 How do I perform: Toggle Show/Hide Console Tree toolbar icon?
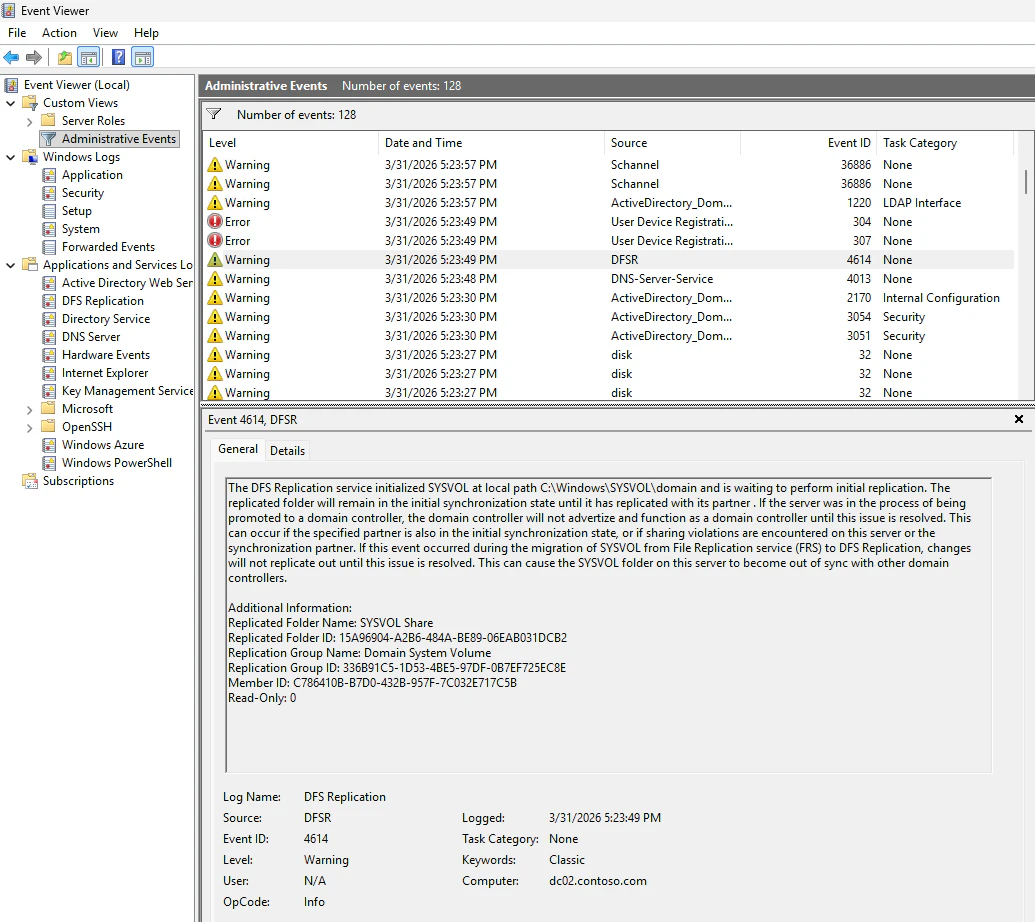(88, 57)
